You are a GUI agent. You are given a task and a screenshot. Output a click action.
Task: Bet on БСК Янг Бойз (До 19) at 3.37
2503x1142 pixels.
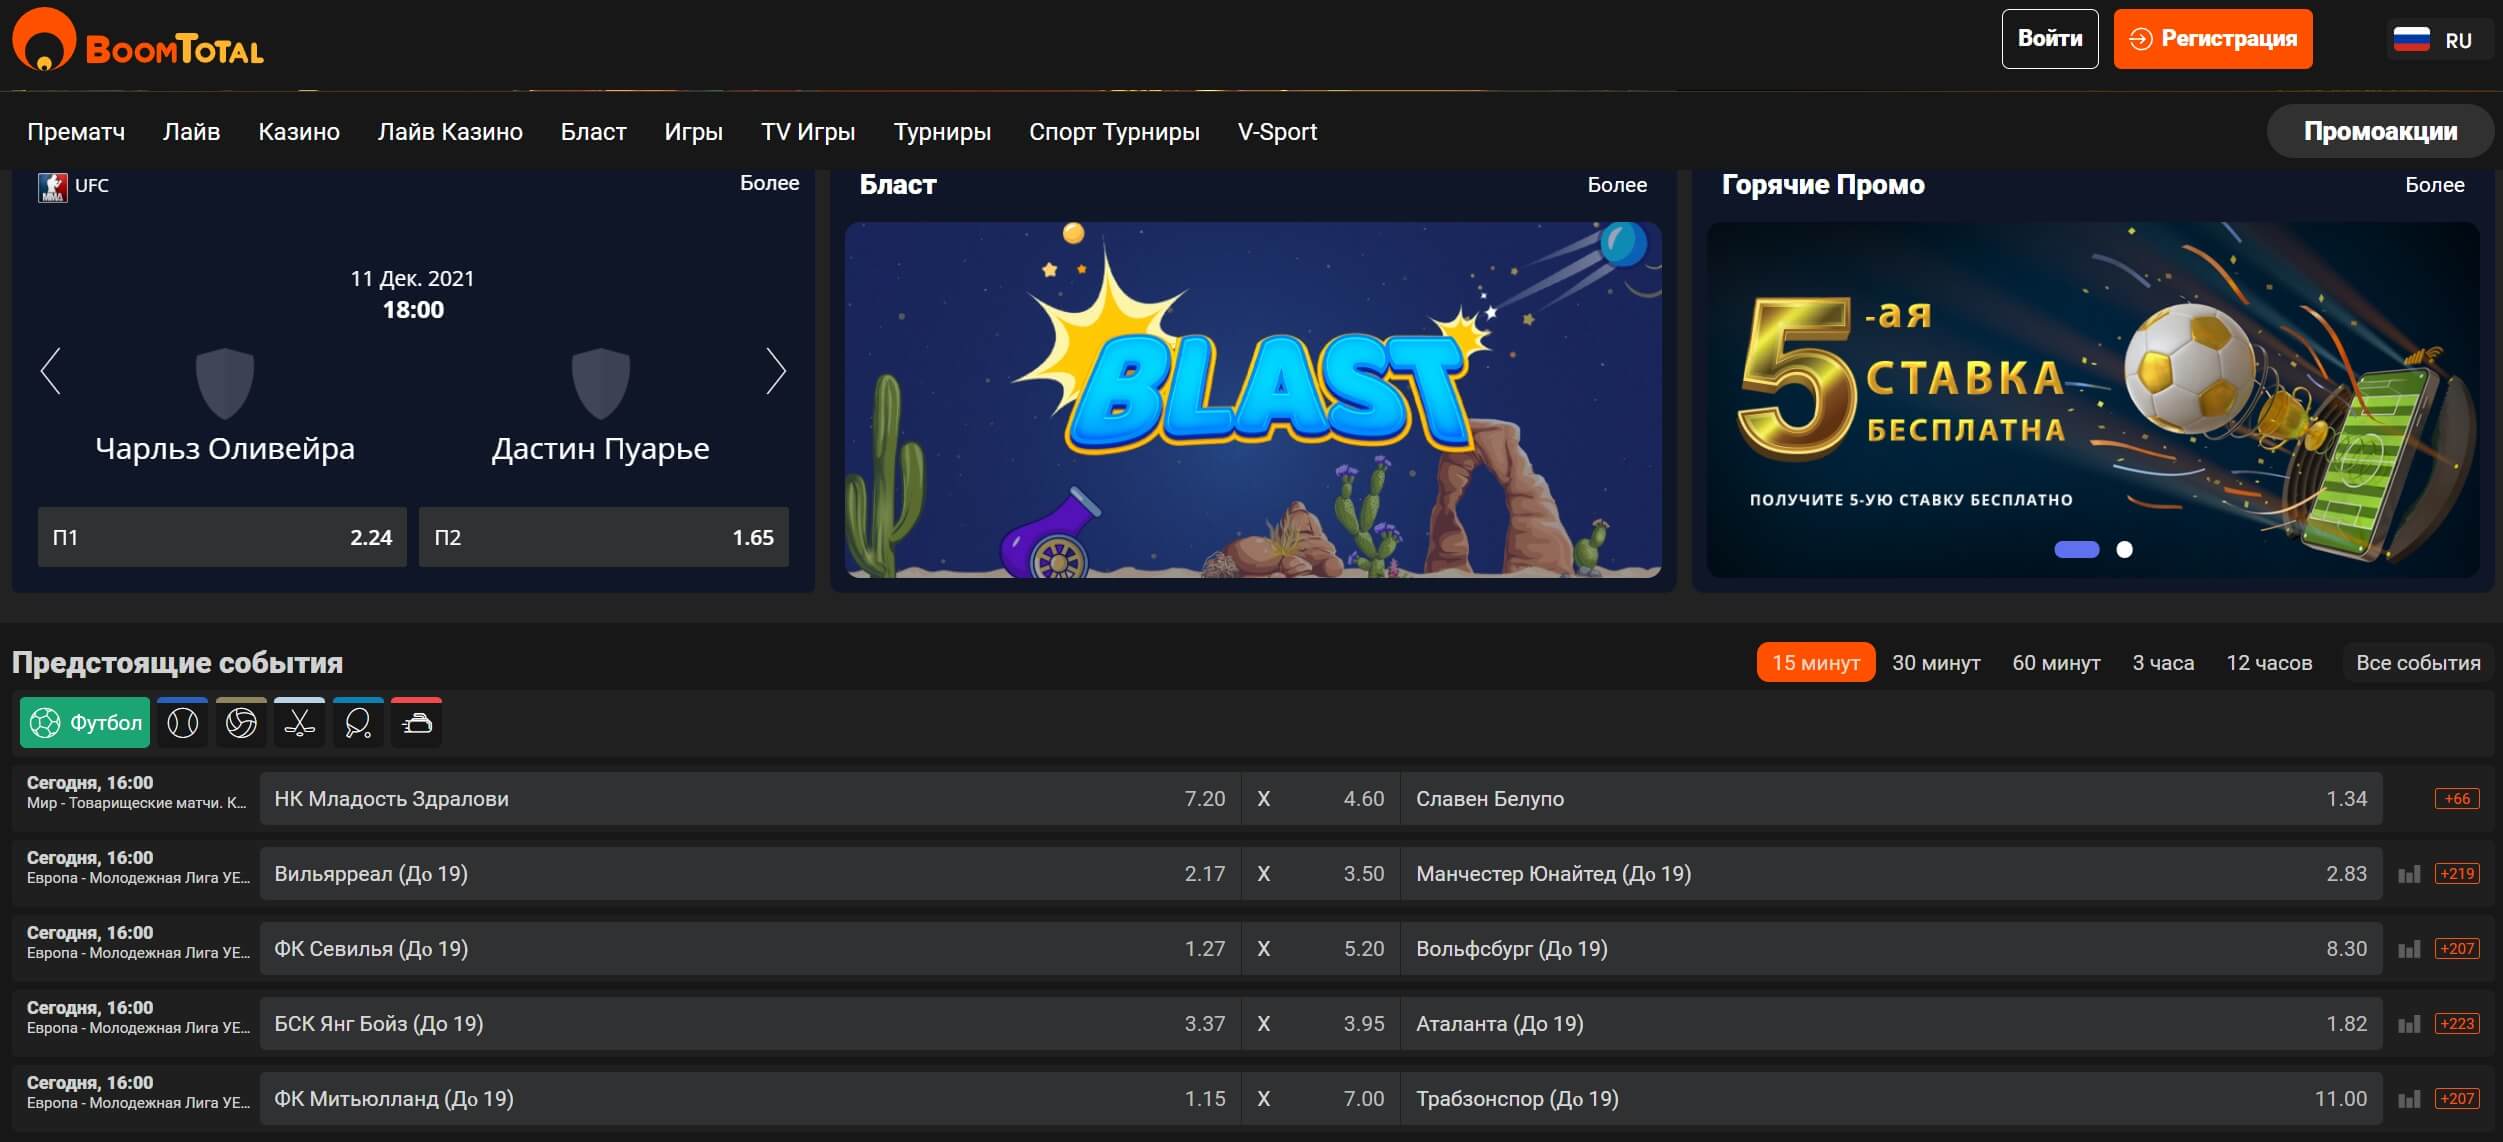[750, 1023]
